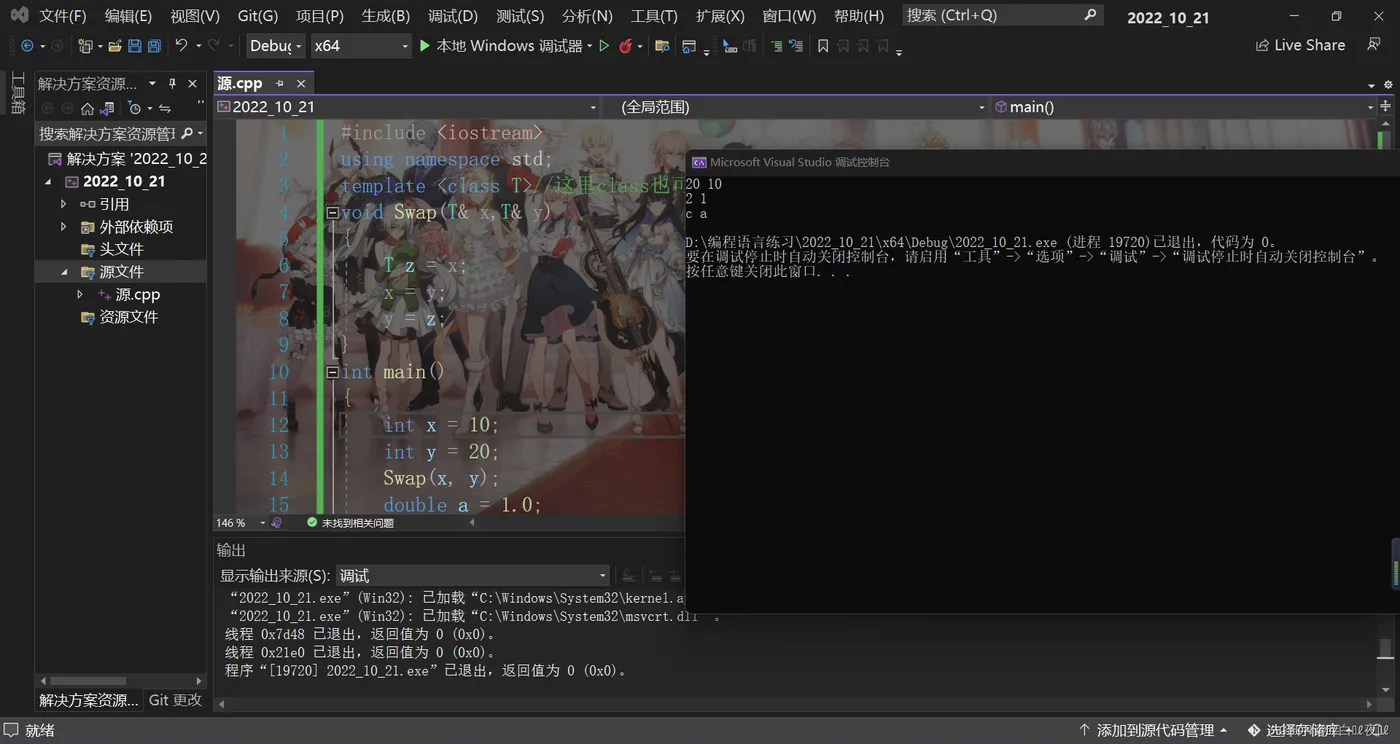
Task: Collapse the 源文件 folder node
Action: click(64, 272)
